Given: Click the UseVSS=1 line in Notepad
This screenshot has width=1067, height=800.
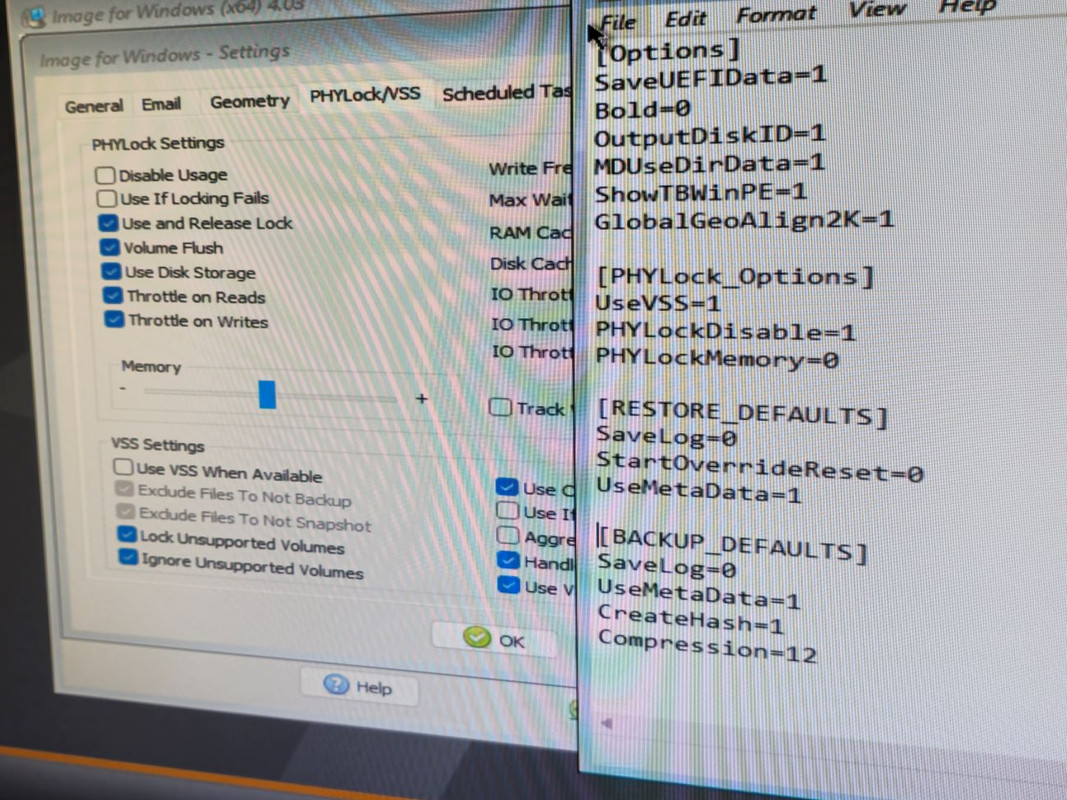Looking at the screenshot, I should 657,302.
